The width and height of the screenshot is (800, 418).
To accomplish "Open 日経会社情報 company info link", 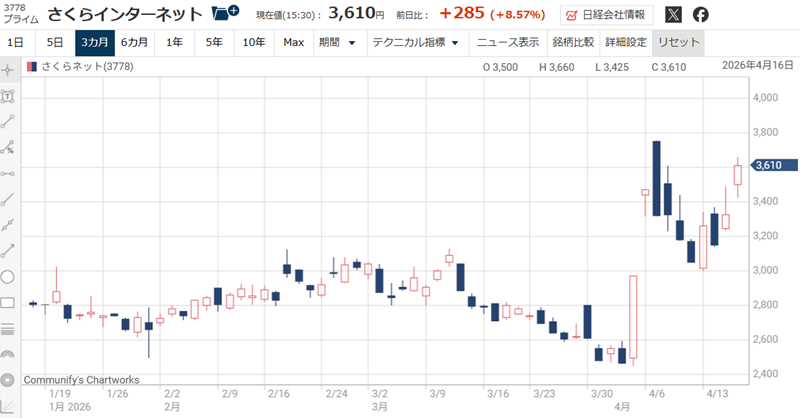I will click(608, 15).
